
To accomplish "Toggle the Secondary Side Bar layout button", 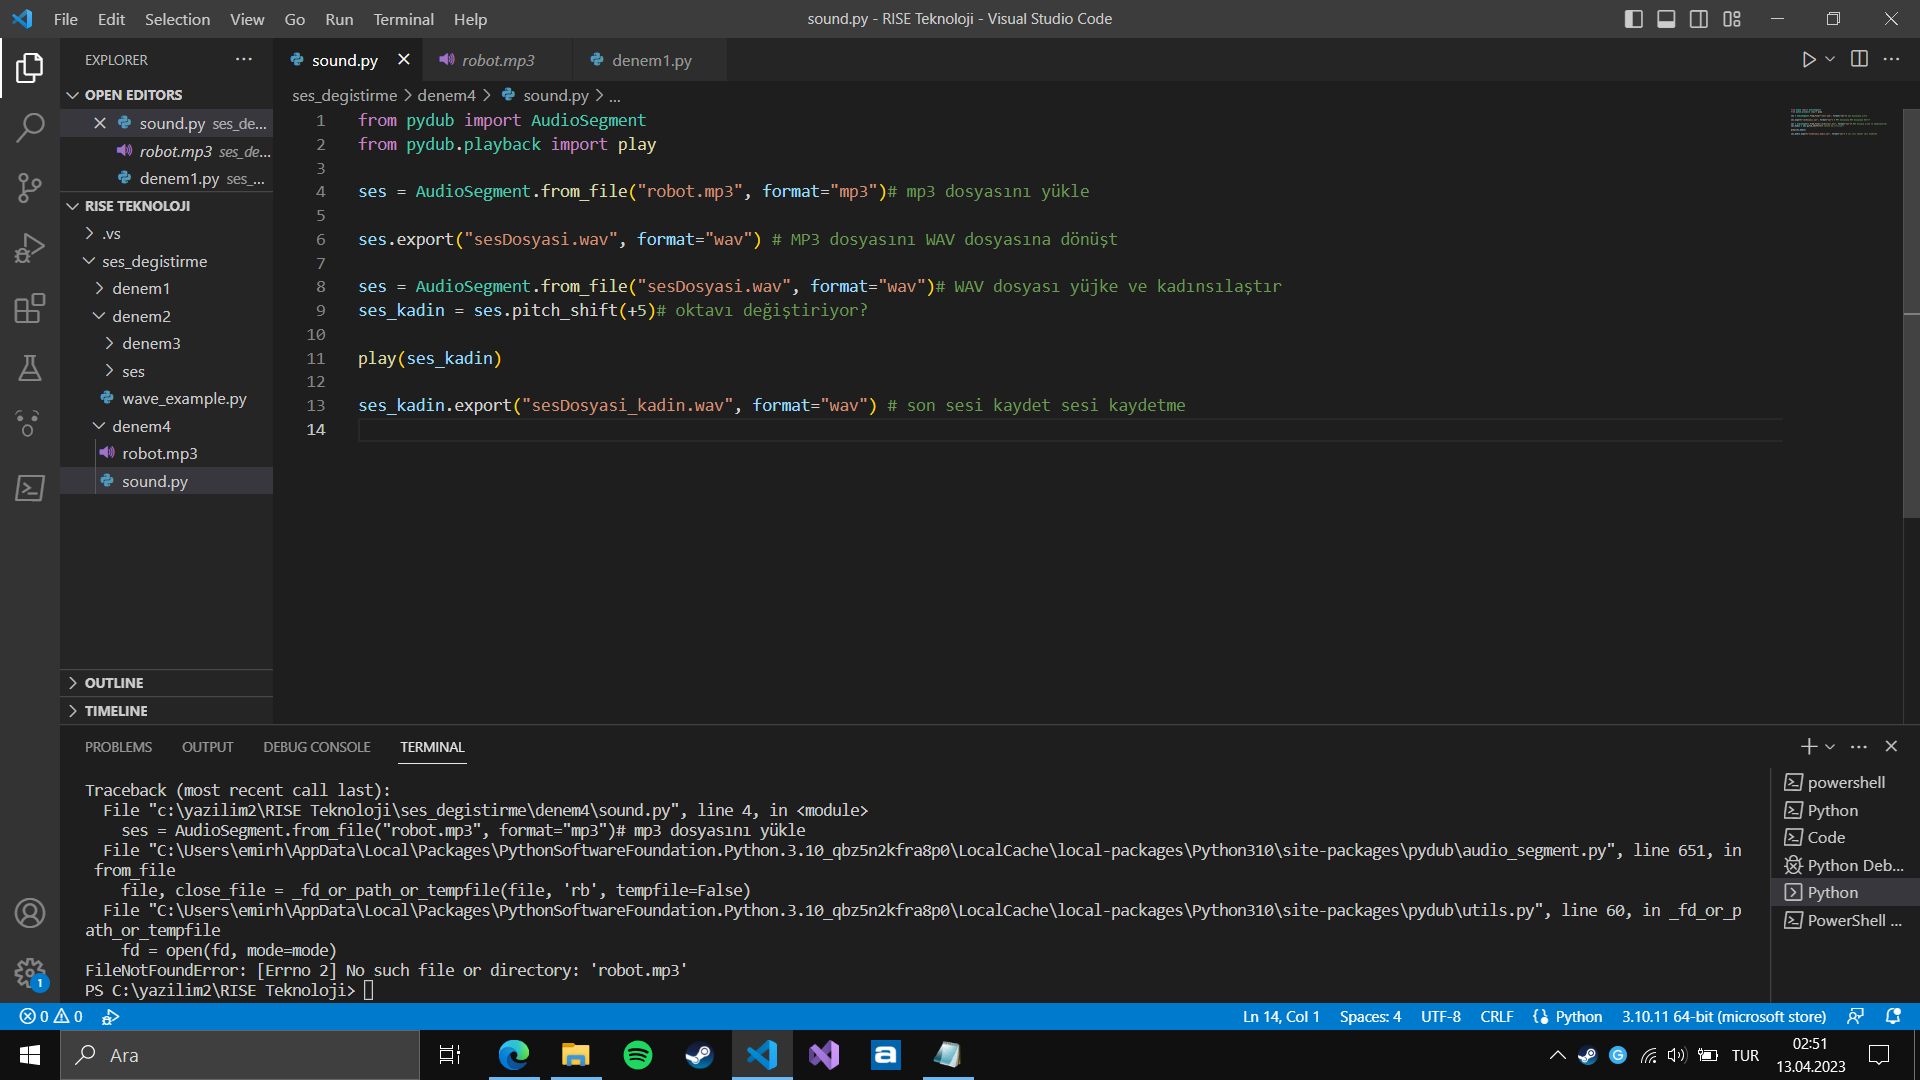I will (1699, 19).
